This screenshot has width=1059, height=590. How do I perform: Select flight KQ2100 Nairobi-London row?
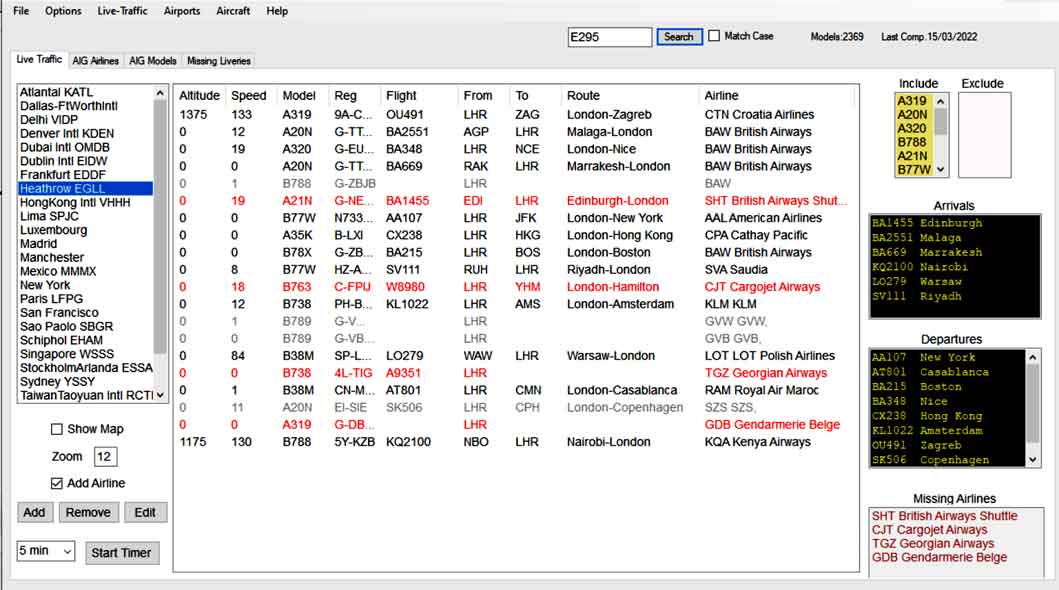(x=515, y=442)
